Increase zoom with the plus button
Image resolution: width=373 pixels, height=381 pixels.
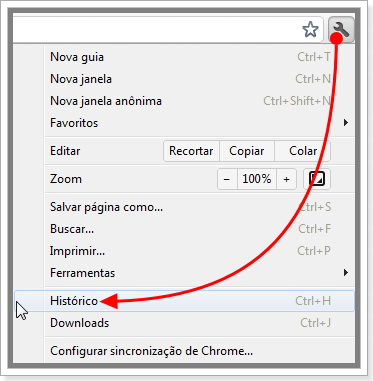coord(286,179)
